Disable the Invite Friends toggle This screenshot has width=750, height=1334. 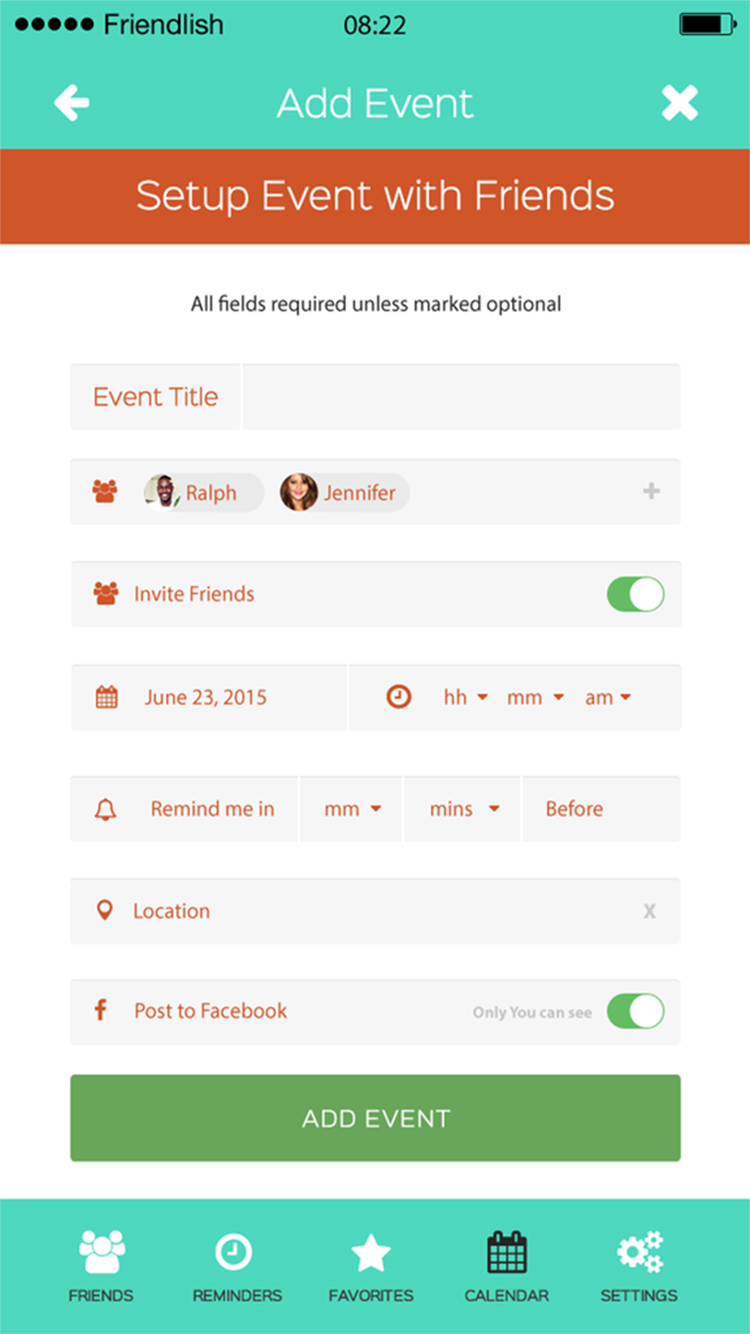point(635,594)
